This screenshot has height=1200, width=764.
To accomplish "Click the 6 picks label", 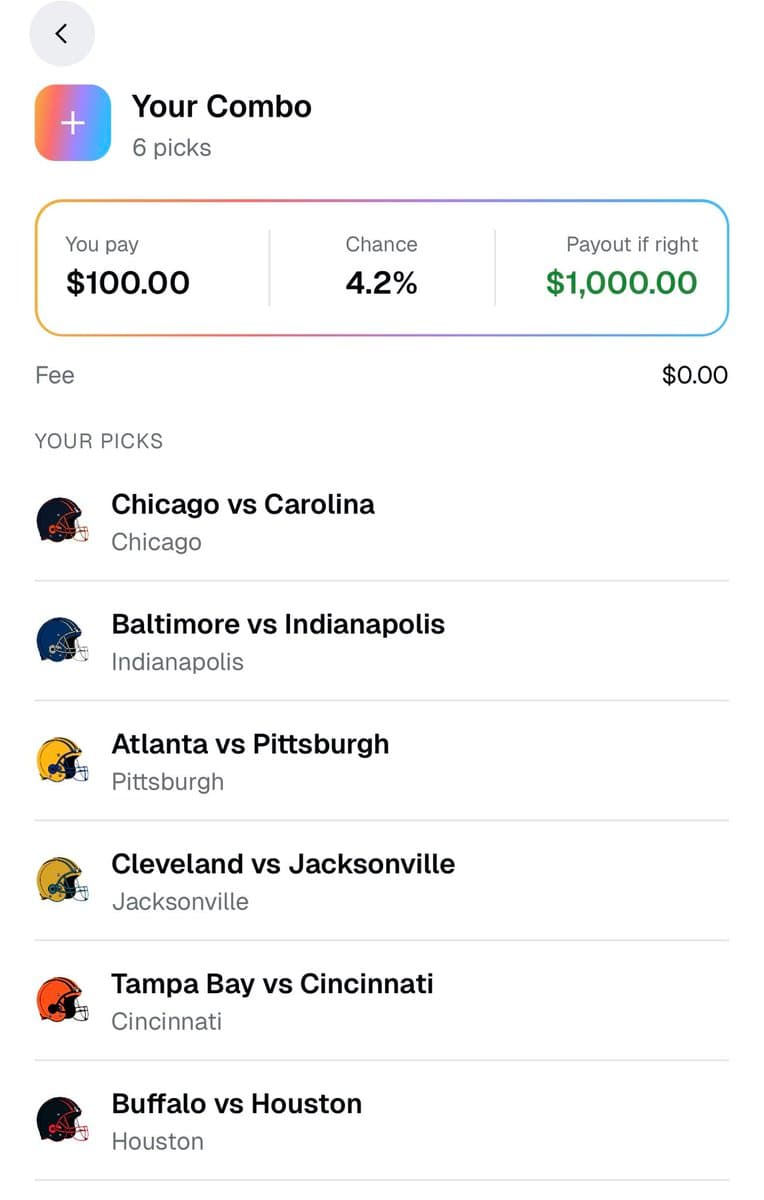I will click(172, 148).
